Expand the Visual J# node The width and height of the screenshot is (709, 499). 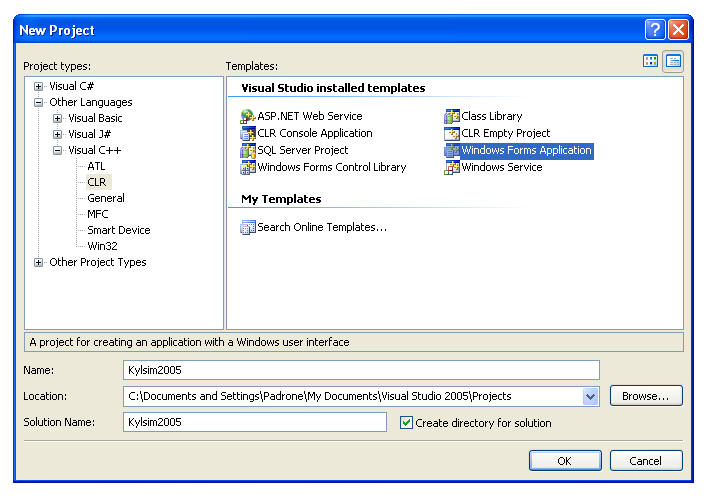[57, 134]
